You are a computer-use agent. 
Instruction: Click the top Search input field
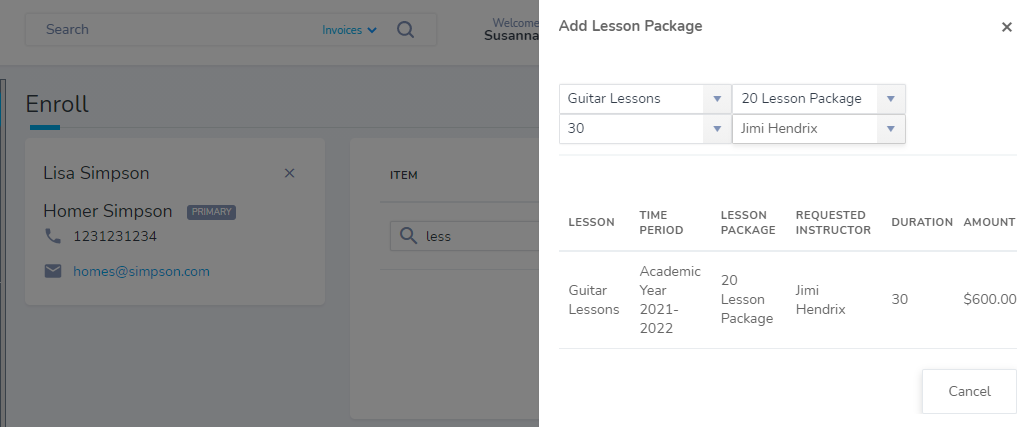click(172, 30)
